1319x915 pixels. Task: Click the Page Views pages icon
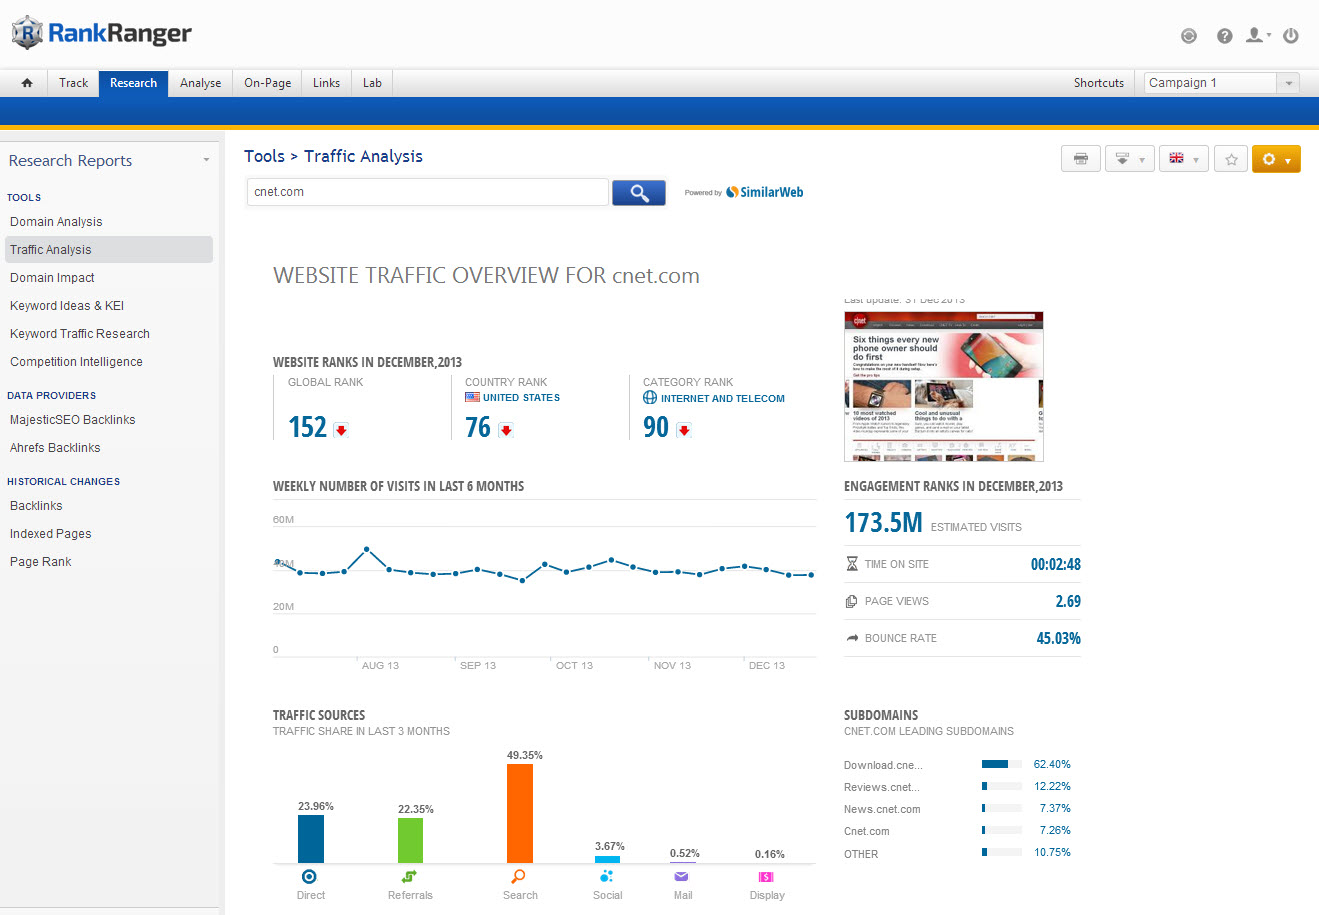(x=852, y=601)
